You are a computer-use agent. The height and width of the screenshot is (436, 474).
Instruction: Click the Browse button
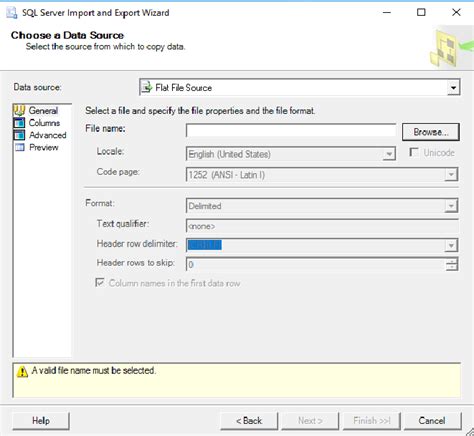click(431, 132)
